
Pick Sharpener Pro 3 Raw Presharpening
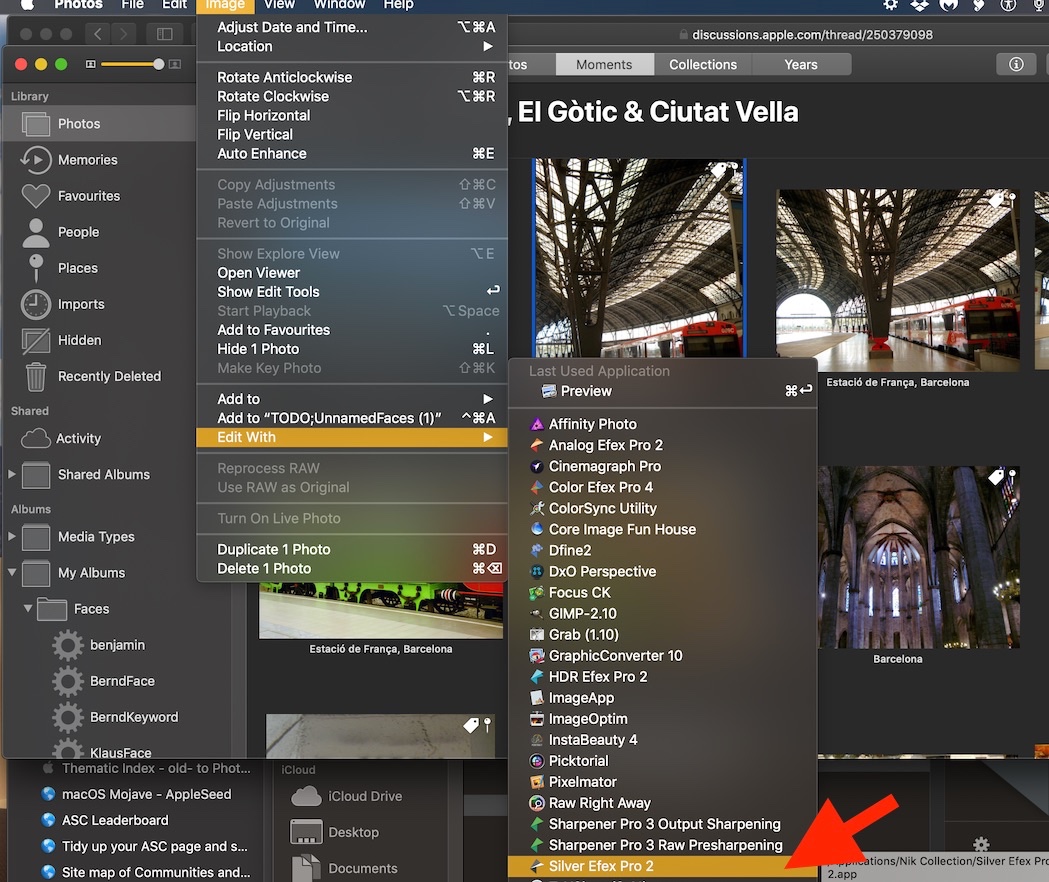[662, 845]
